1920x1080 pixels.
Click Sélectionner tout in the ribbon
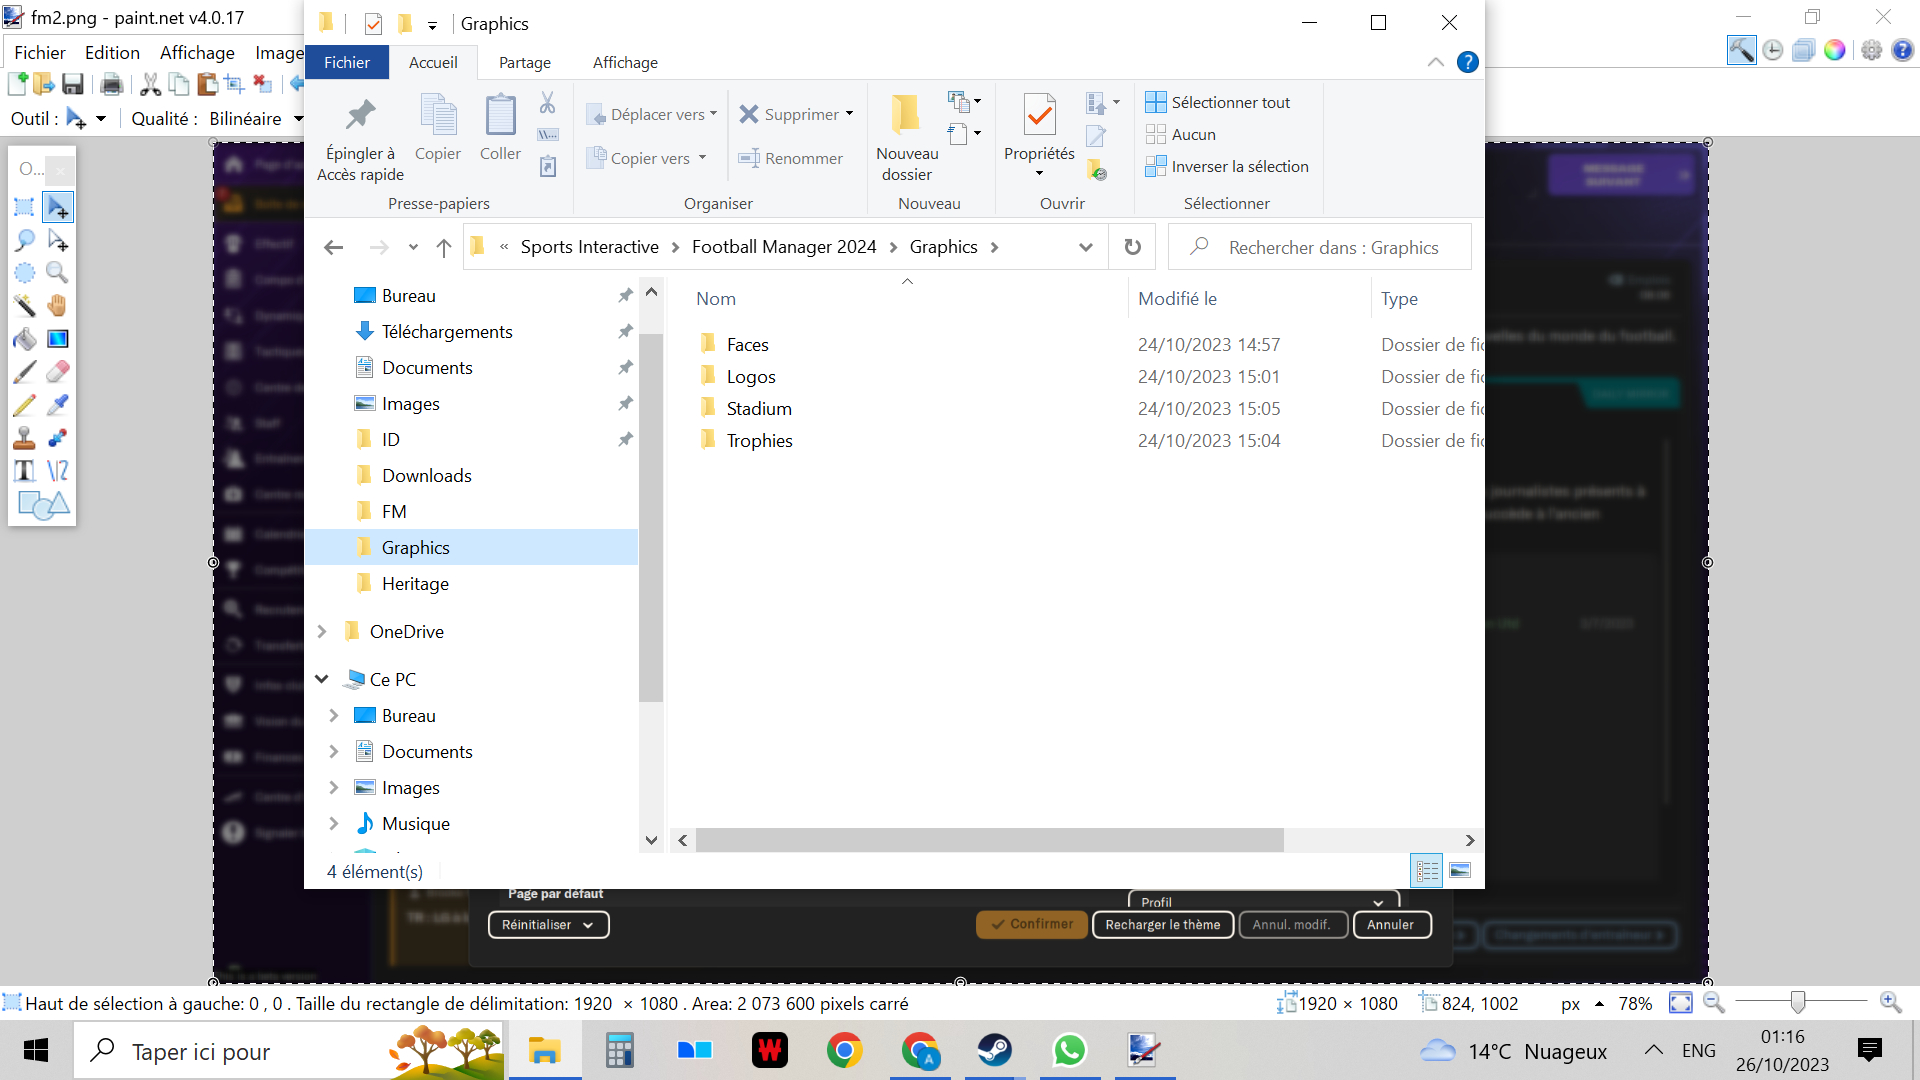coord(1218,102)
